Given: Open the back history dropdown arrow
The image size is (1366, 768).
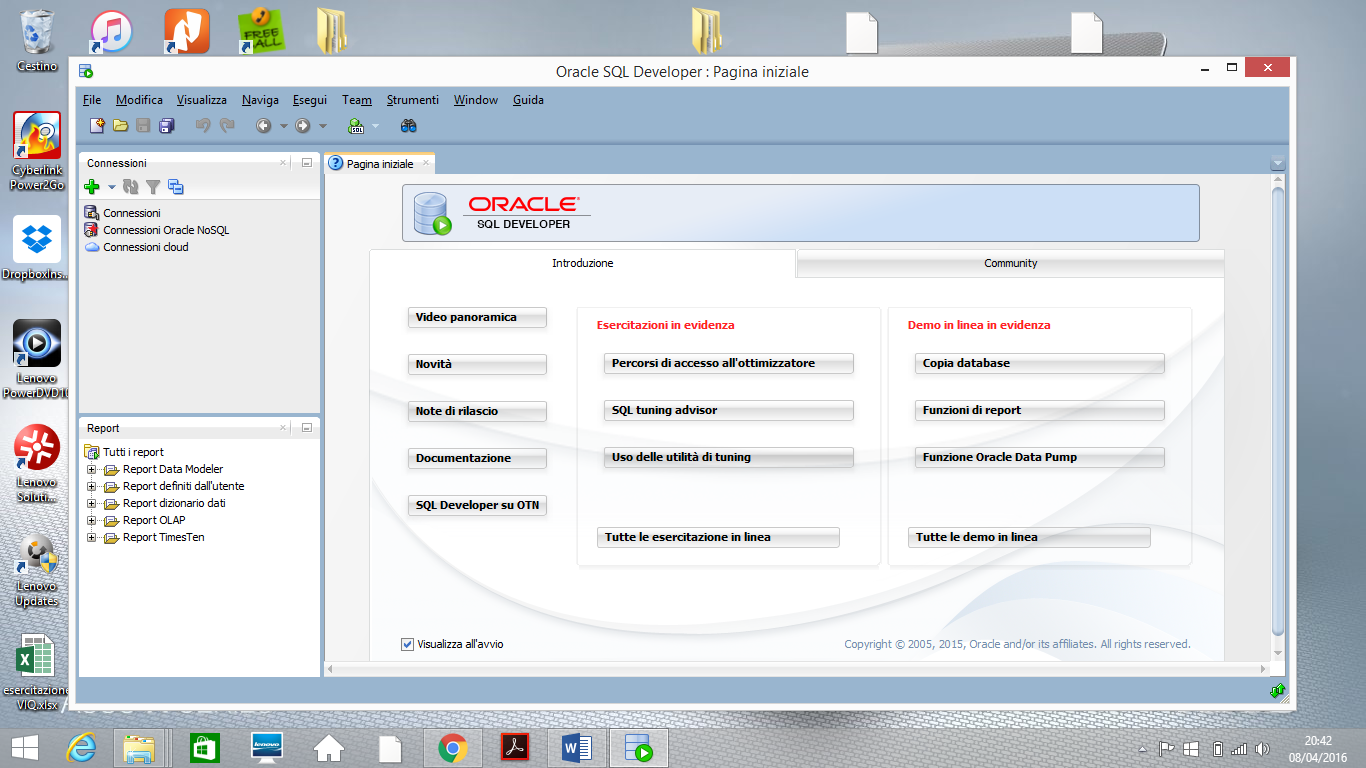Looking at the screenshot, I should point(283,126).
